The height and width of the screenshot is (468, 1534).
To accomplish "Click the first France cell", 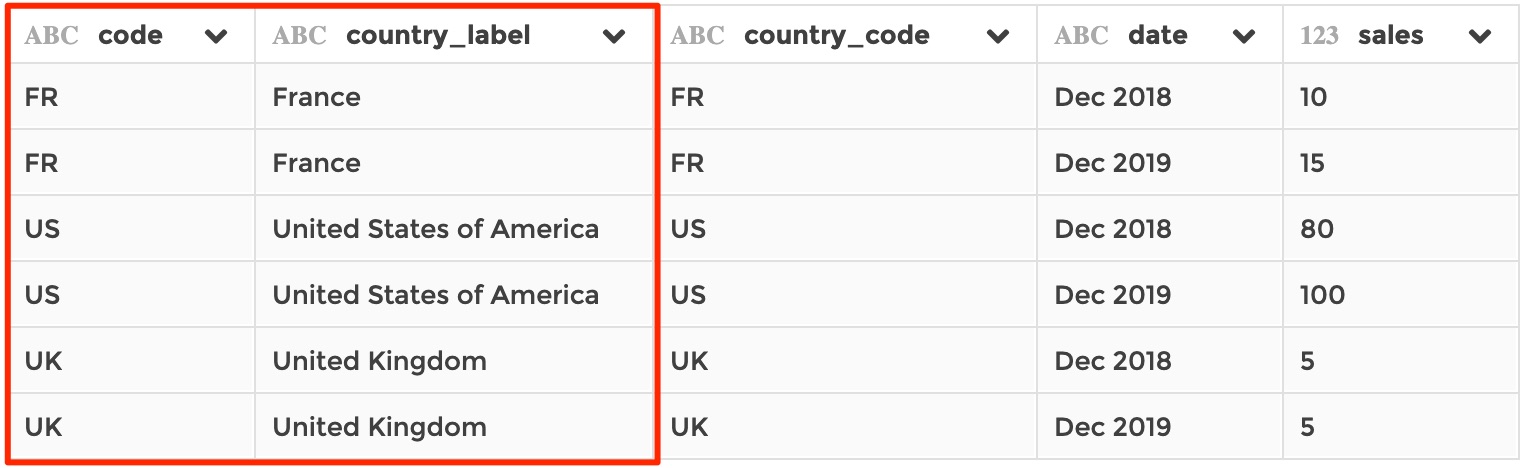I will click(316, 97).
